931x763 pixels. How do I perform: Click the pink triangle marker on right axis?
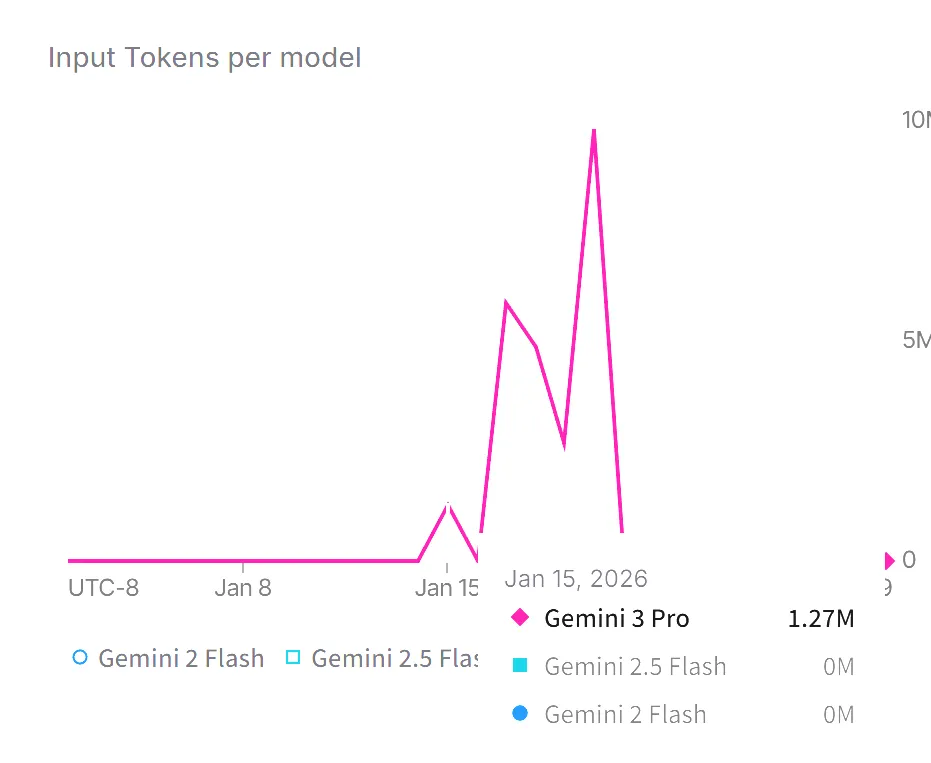888,560
